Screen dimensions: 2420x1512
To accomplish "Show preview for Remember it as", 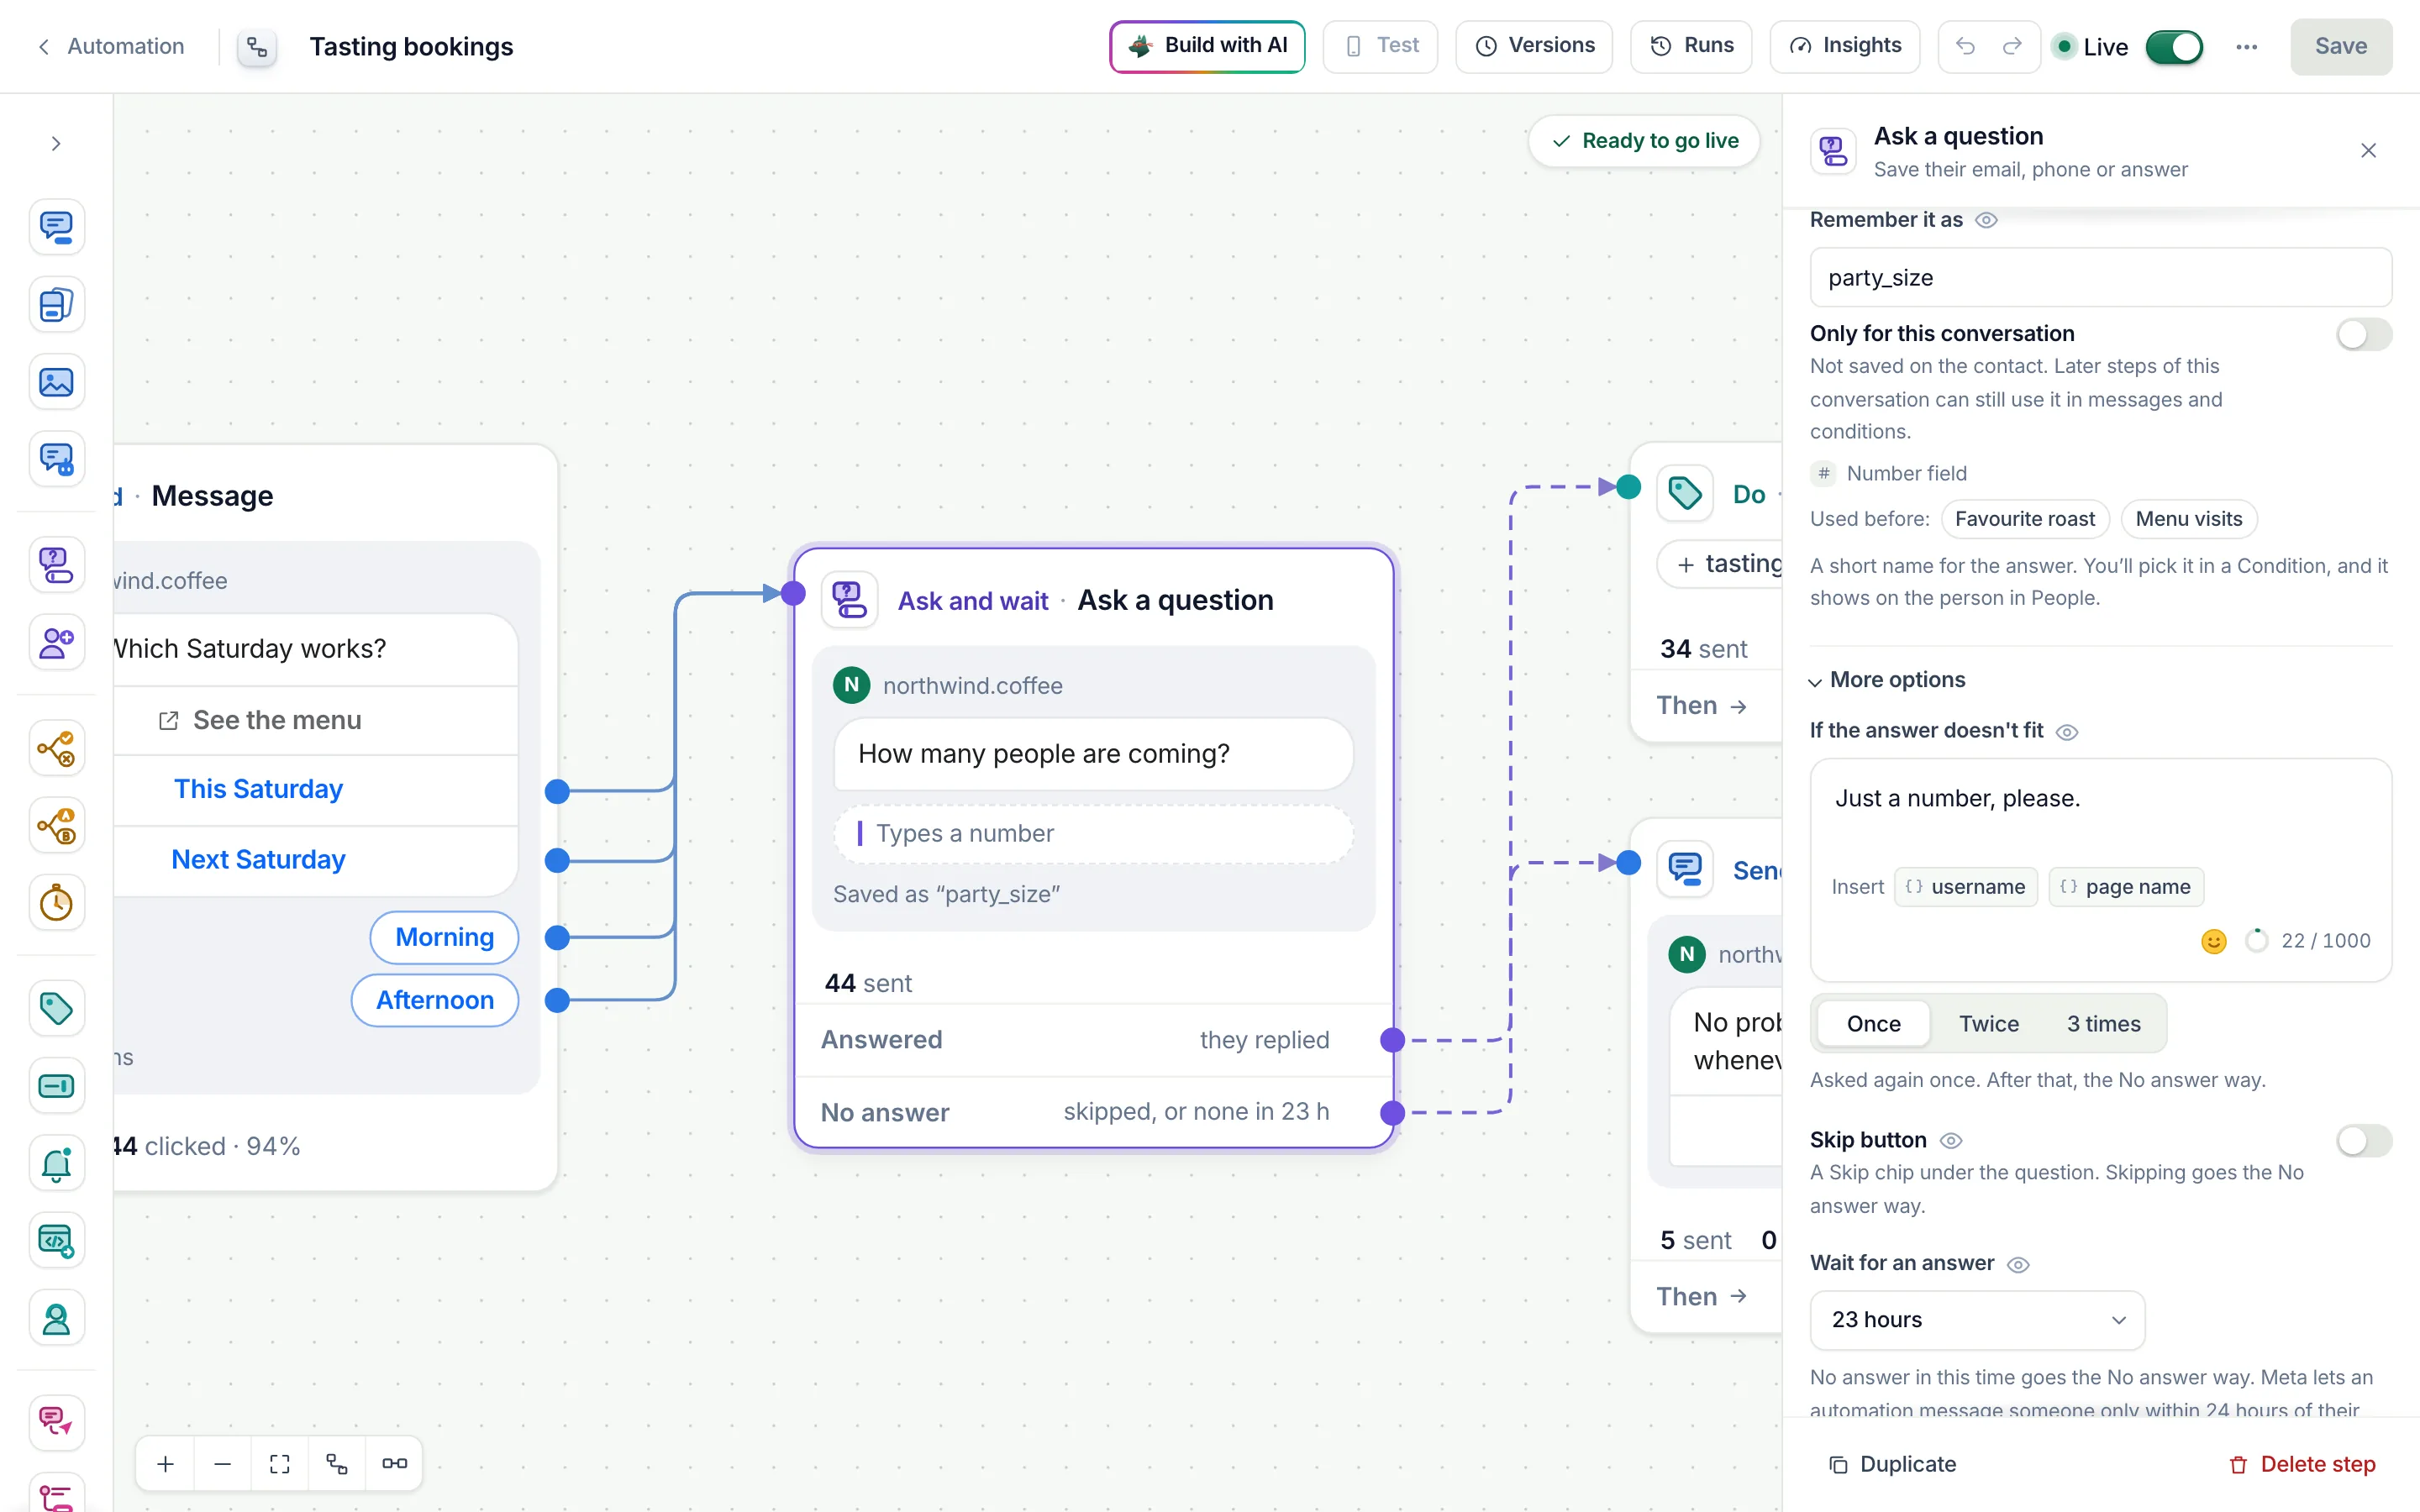I will point(1987,220).
